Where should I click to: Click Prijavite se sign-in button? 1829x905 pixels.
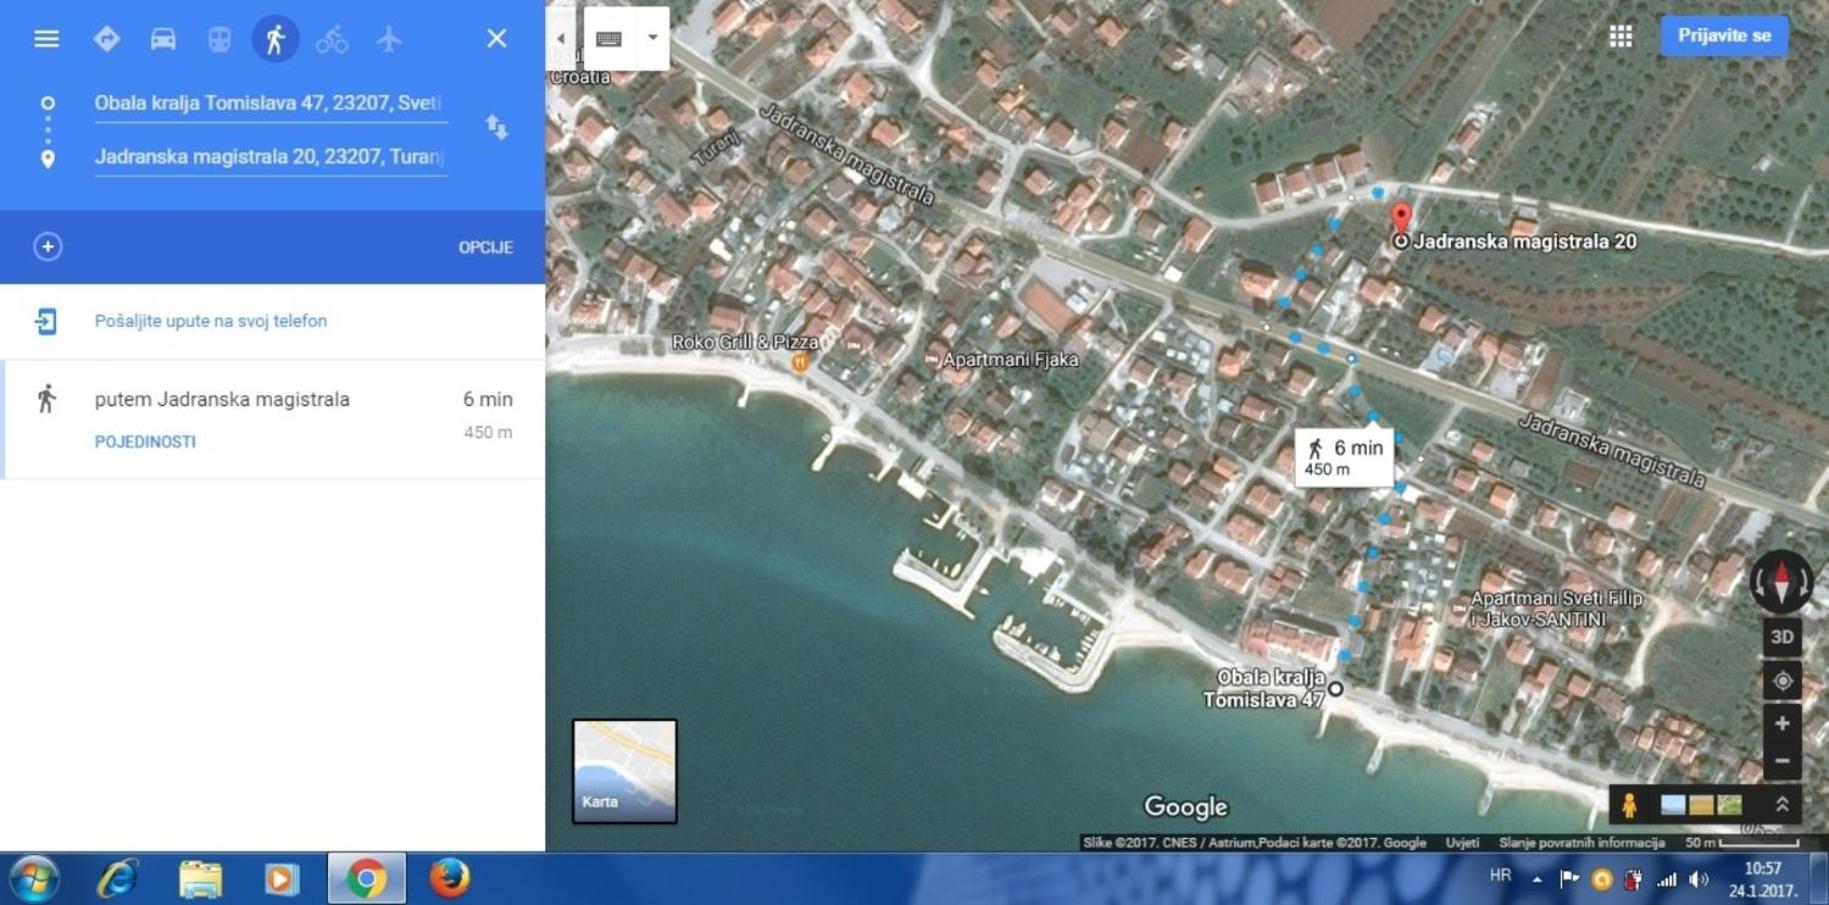point(1724,36)
